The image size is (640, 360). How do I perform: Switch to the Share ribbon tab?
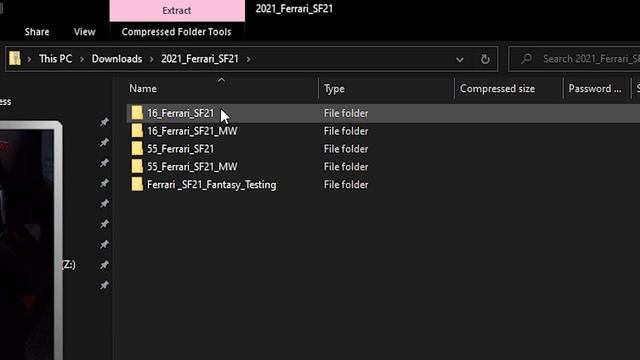coord(37,32)
